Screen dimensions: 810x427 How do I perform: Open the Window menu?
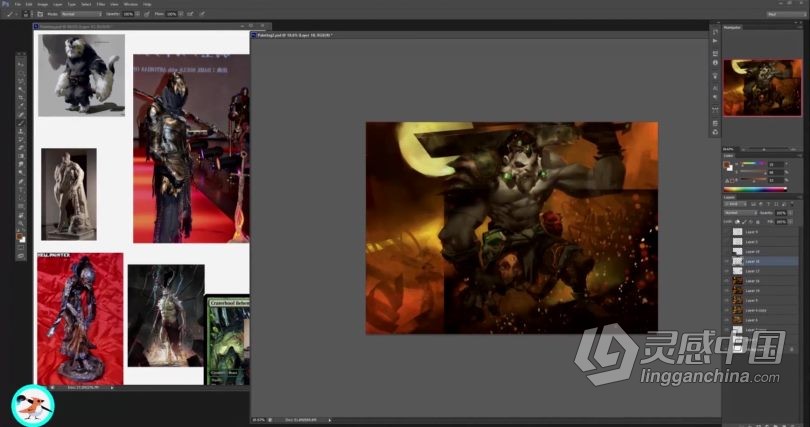[x=131, y=4]
